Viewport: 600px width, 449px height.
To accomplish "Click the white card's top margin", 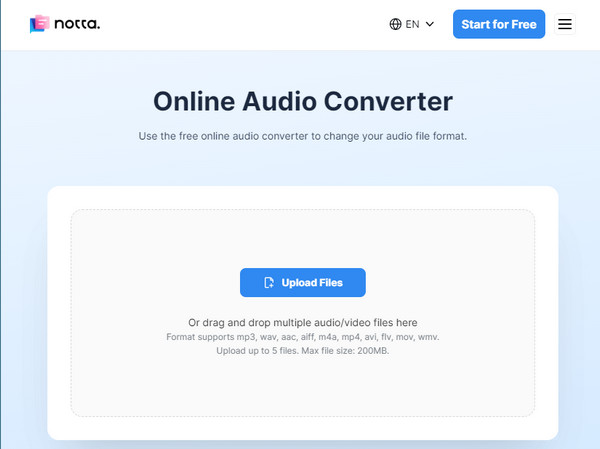I will click(302, 197).
